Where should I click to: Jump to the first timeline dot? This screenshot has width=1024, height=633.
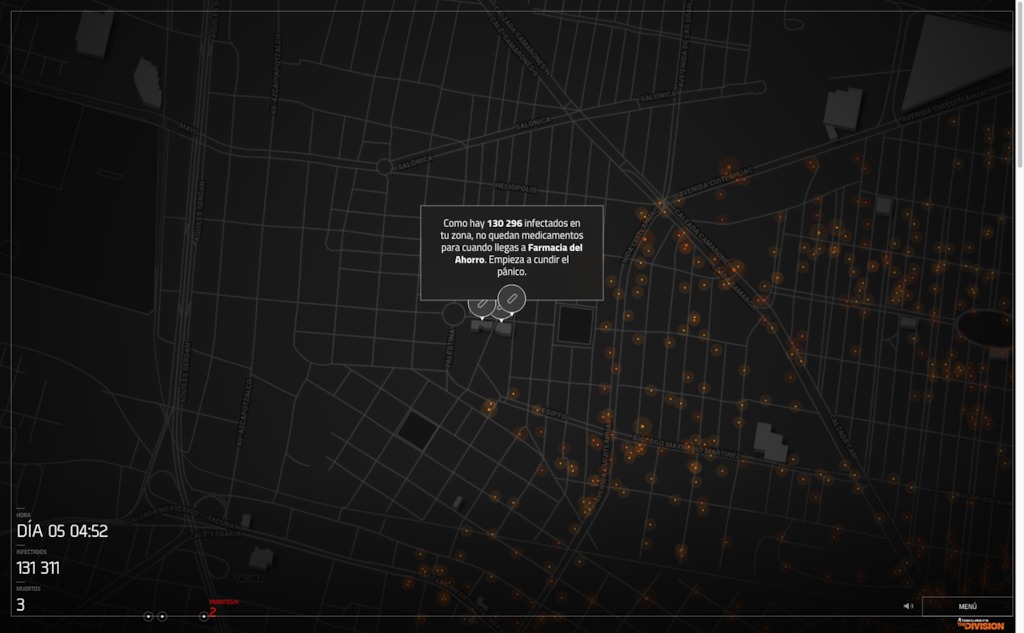pos(148,616)
